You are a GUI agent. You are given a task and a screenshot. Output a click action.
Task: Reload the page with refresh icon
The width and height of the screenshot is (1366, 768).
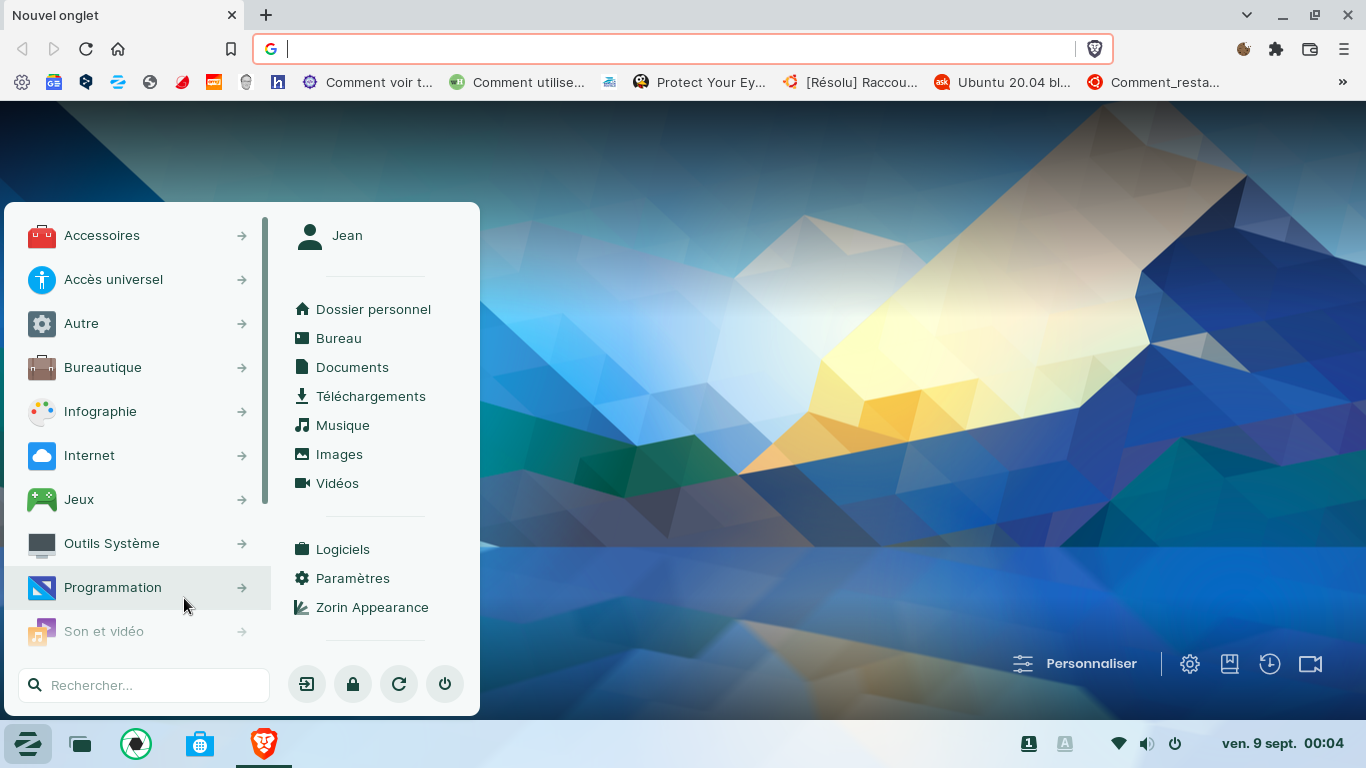pos(86,49)
